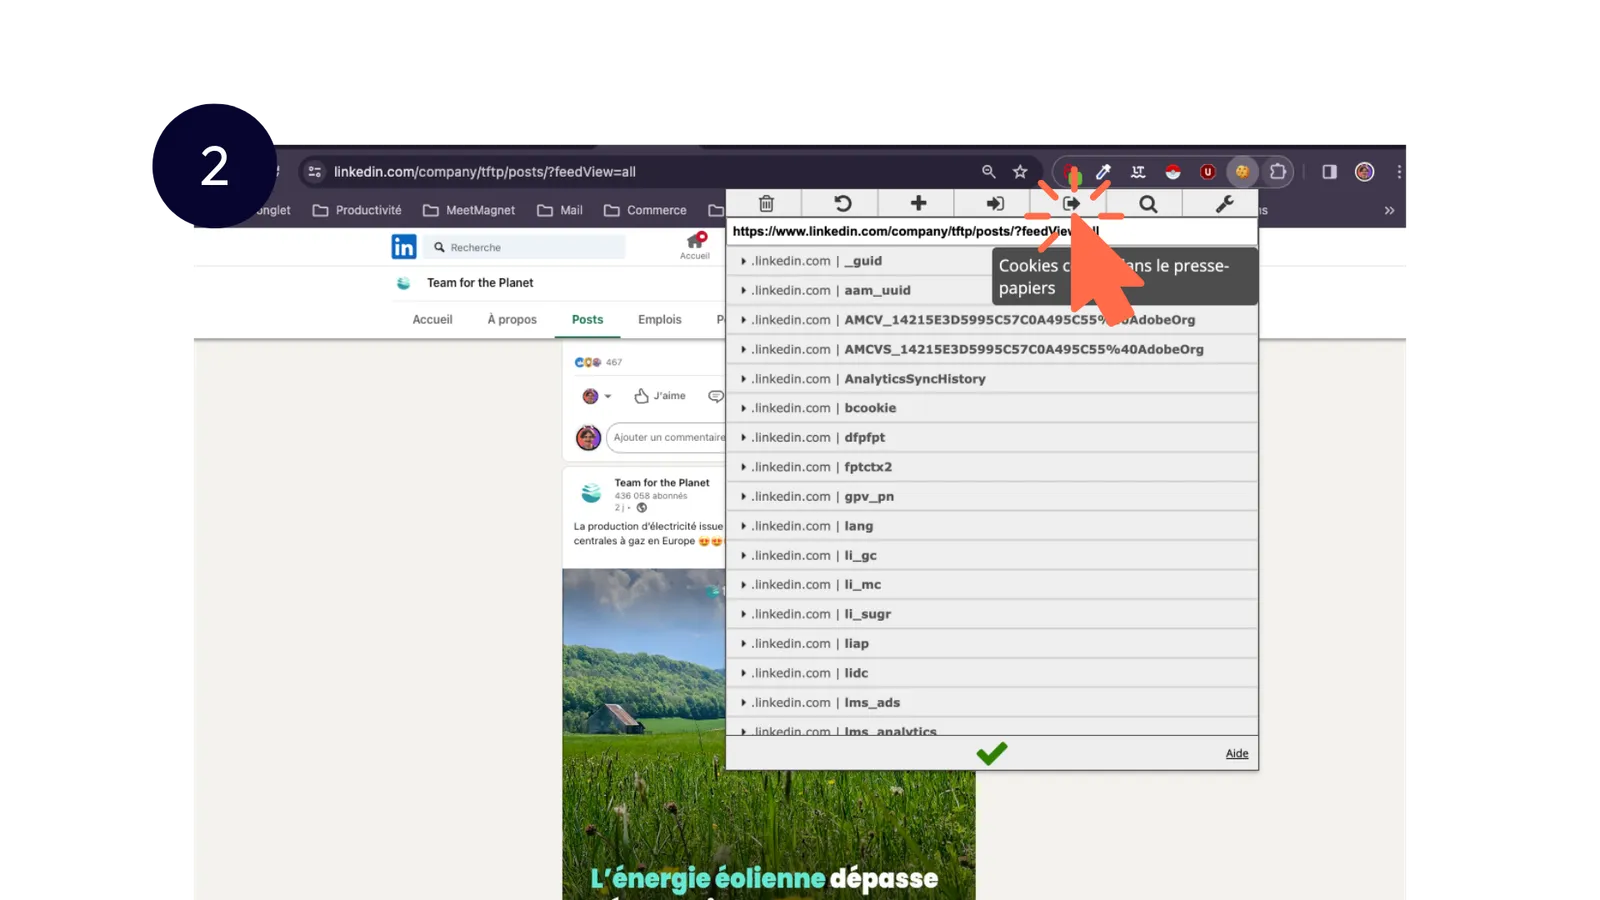Click the export cookies icon
1600x900 pixels.
click(x=1071, y=203)
